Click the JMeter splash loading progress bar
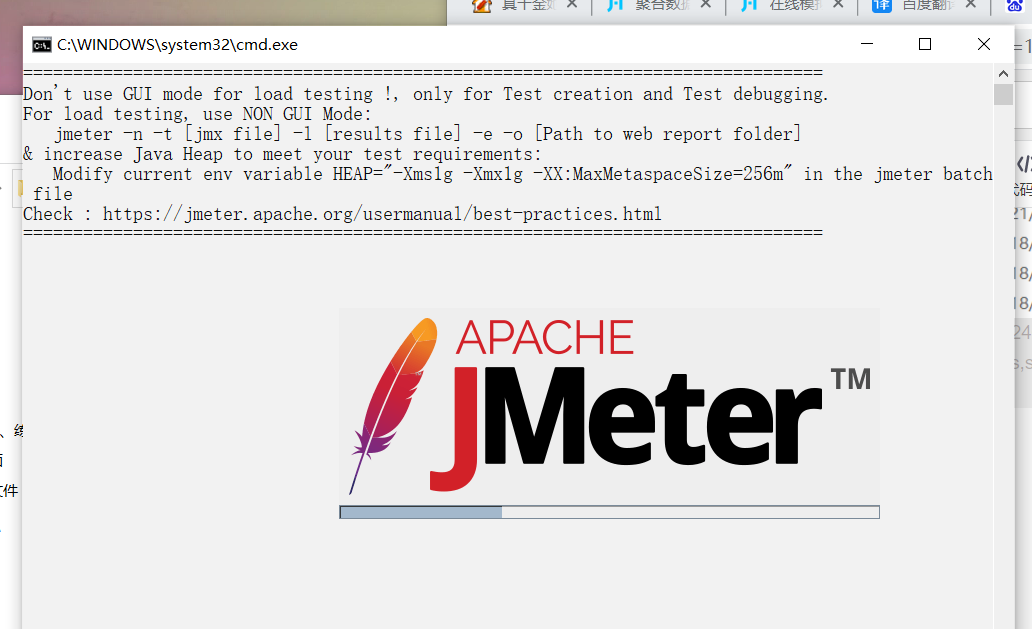This screenshot has height=629, width=1032. [x=609, y=512]
